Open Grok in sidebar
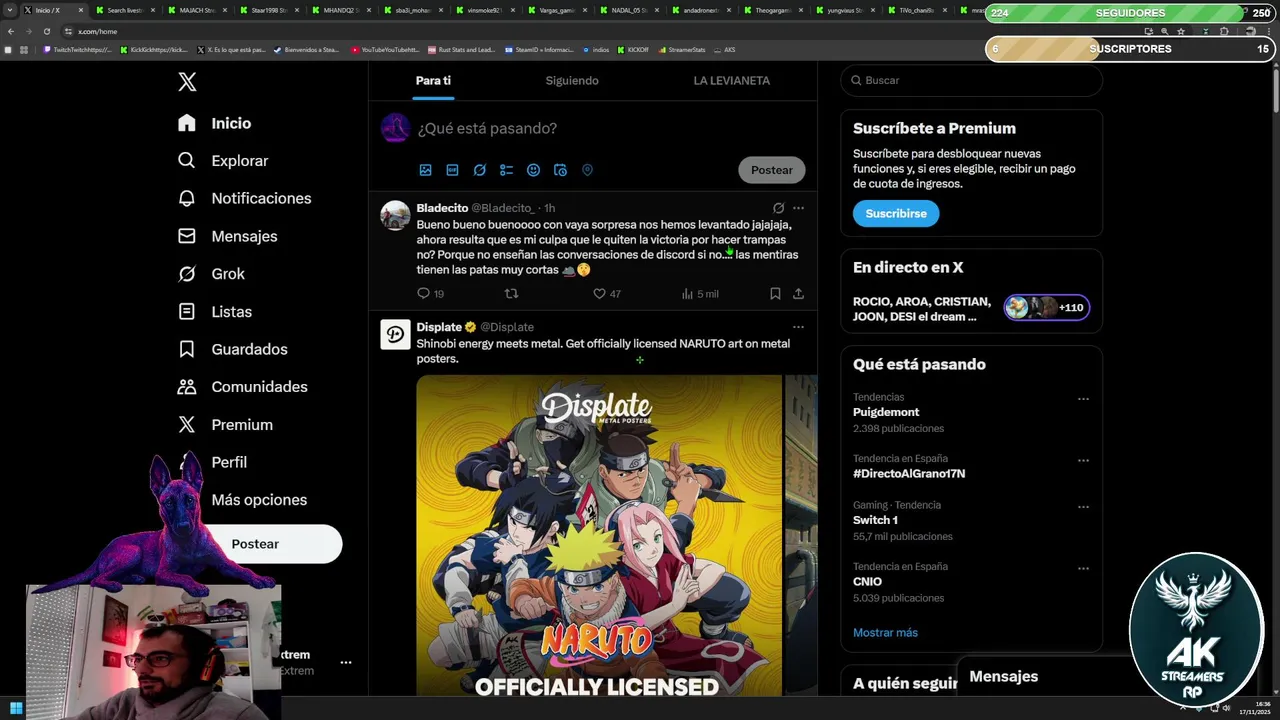Image resolution: width=1280 pixels, height=720 pixels. point(210,274)
